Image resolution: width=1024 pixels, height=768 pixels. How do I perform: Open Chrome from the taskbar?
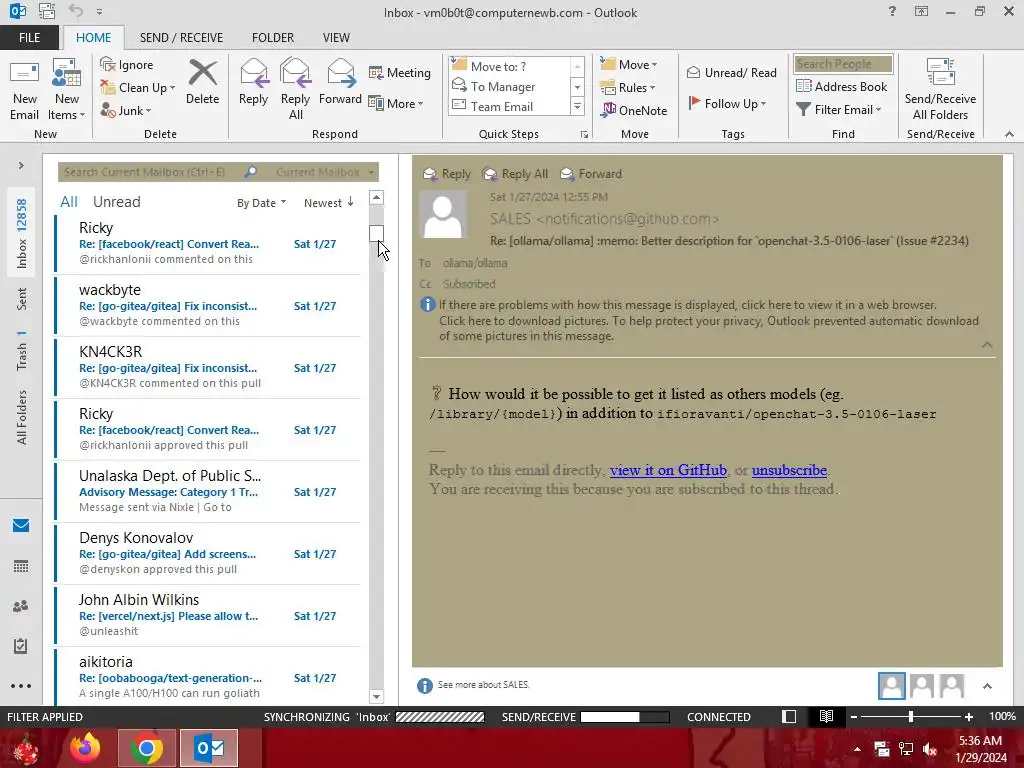coord(147,748)
